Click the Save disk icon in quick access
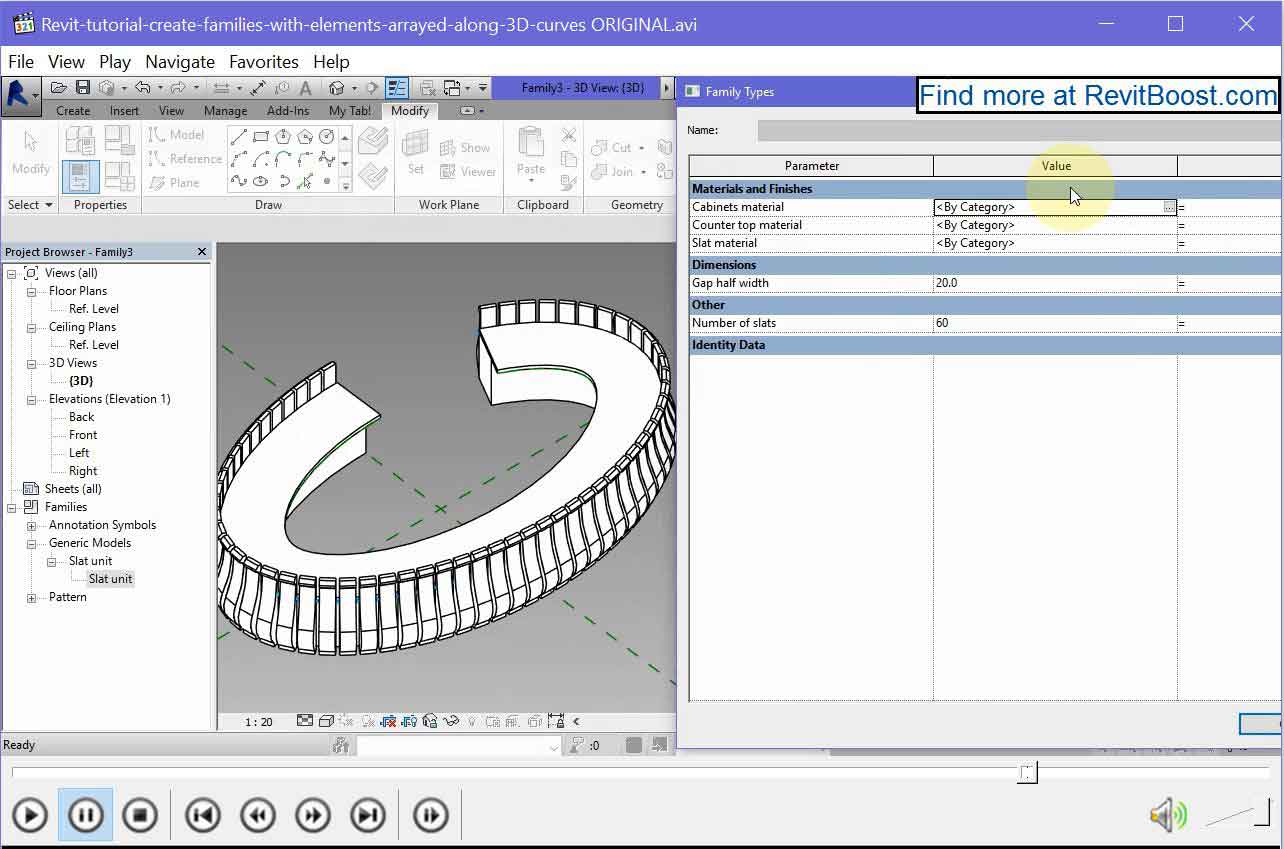Viewport: 1284px width, 849px height. click(x=83, y=88)
